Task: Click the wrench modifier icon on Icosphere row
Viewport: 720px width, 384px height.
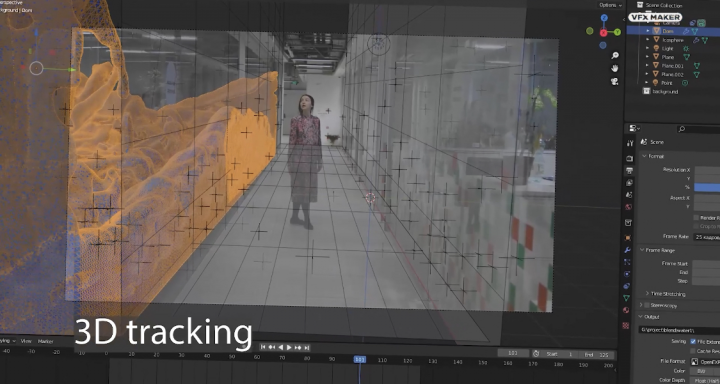Action: [696, 40]
